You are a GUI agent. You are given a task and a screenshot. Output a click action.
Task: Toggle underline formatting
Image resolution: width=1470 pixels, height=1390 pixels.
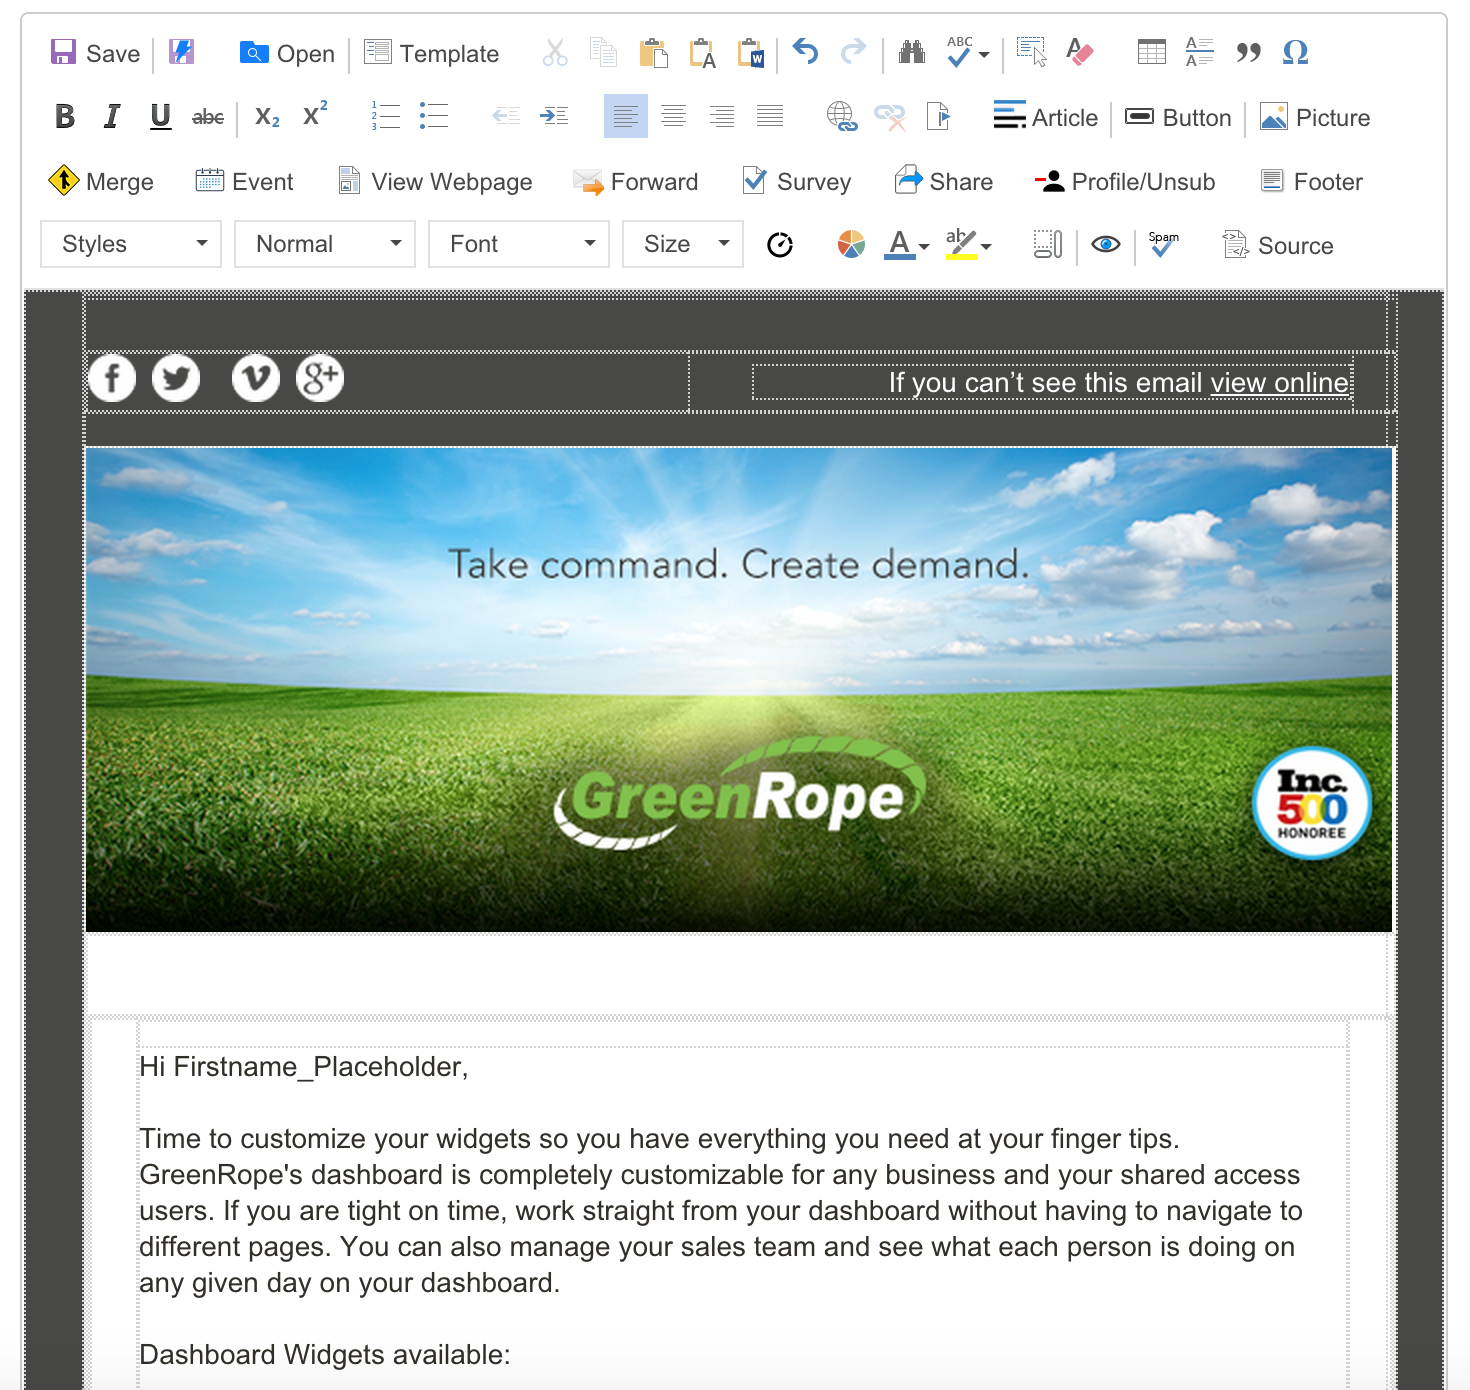160,117
